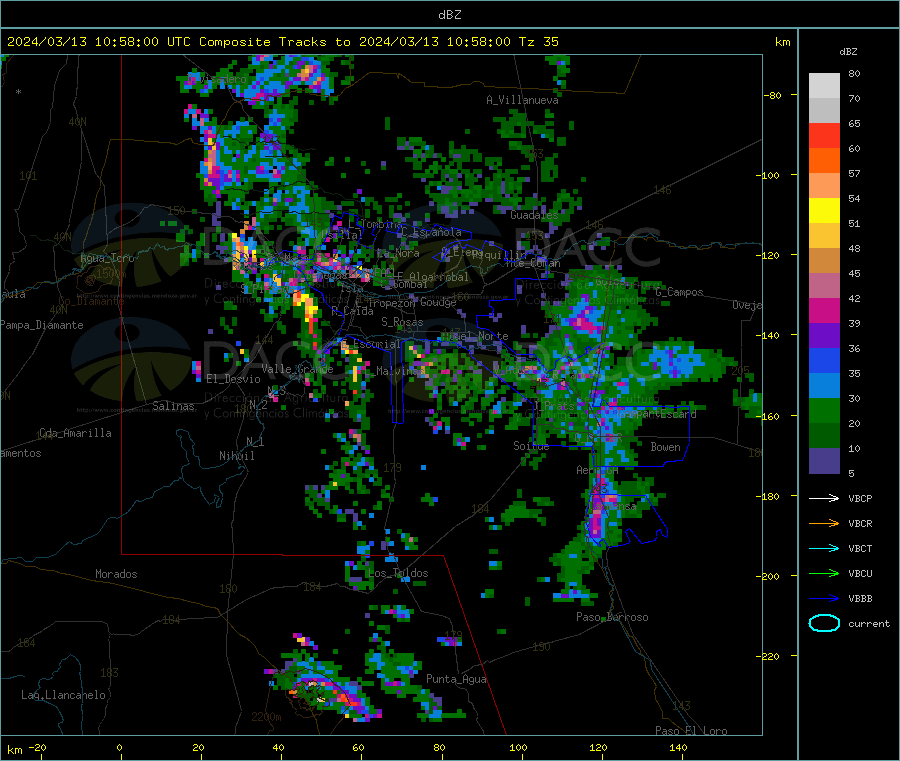Select the yellow swatch between 54 and 51
Screen dimensions: 900x761
point(824,211)
